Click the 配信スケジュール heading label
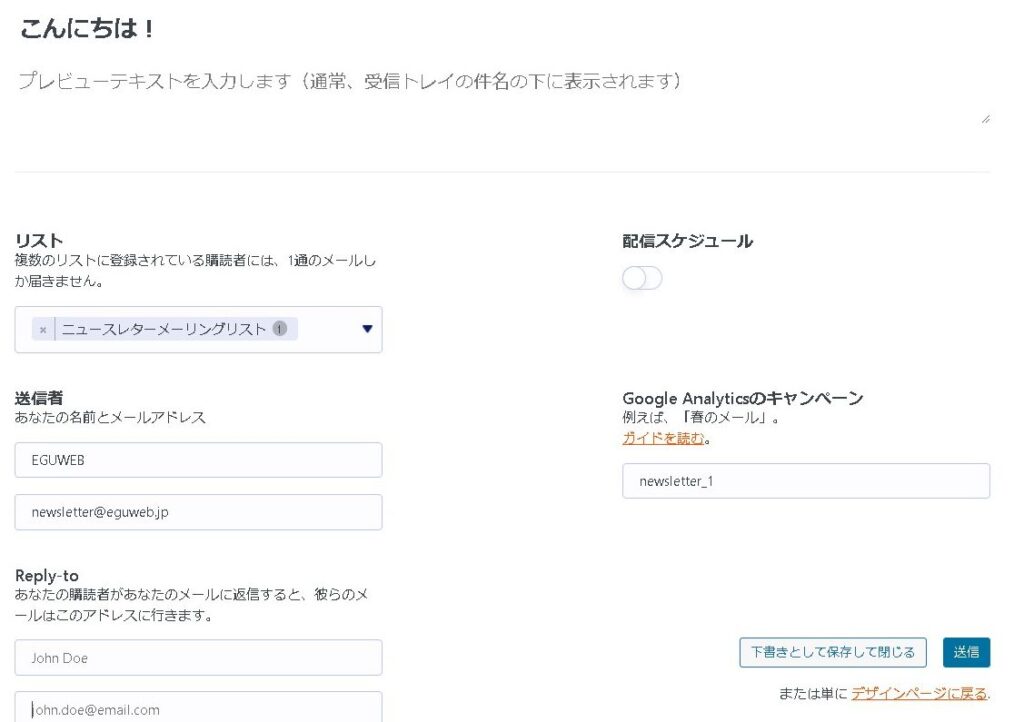1024x722 pixels. pos(687,241)
